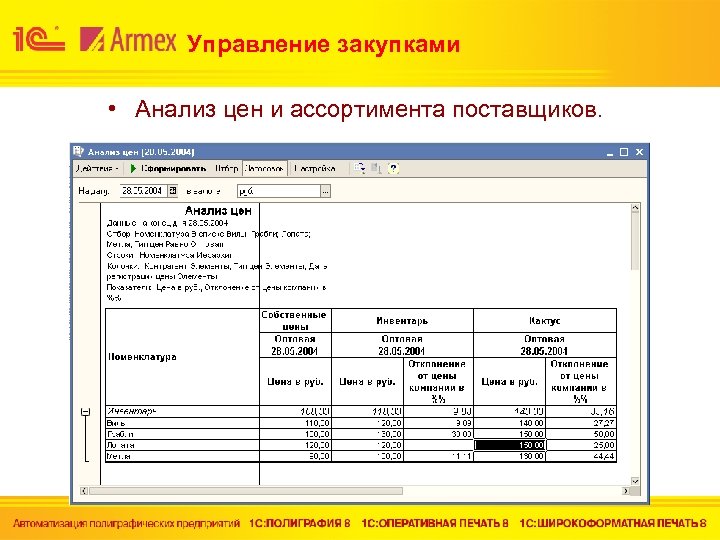
Task: Click Автоматизация полиграфических предприятий footer text
Action: point(126,523)
